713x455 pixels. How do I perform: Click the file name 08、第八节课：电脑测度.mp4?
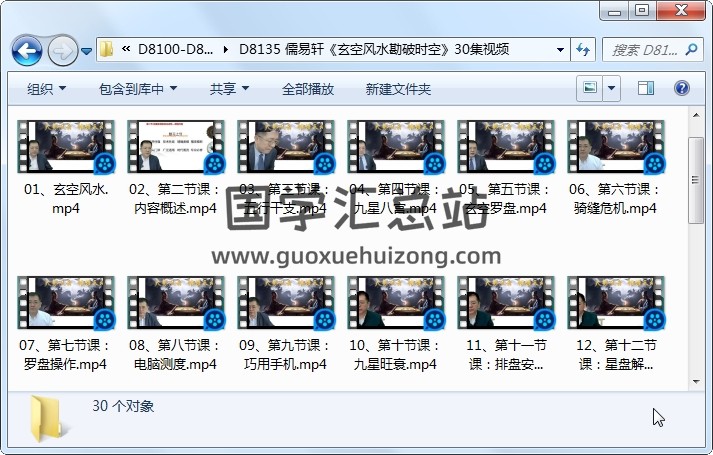176,355
